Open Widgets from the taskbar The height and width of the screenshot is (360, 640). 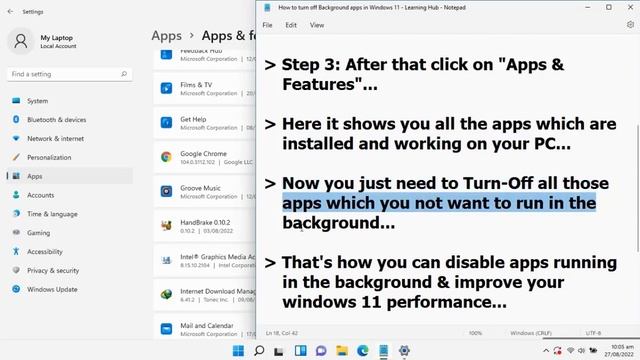300,350
